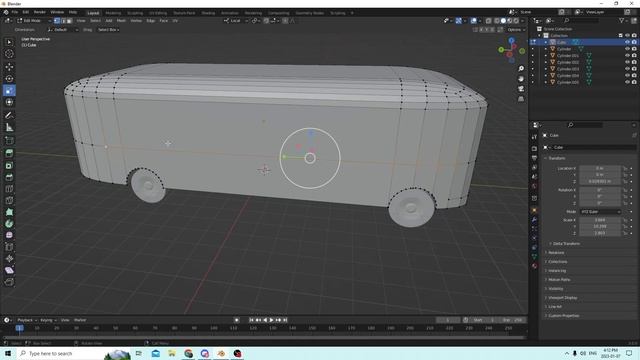Open the Render menu
This screenshot has width=640, height=360.
tap(40, 12)
